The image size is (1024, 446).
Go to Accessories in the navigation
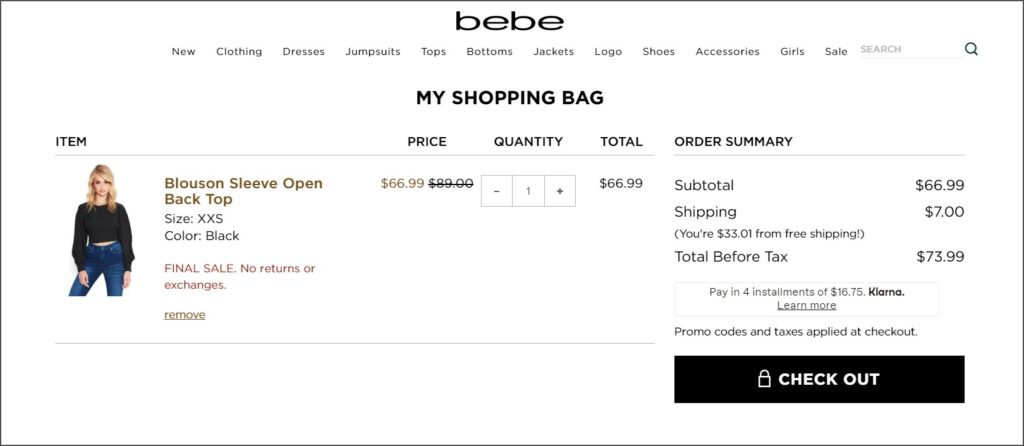728,52
